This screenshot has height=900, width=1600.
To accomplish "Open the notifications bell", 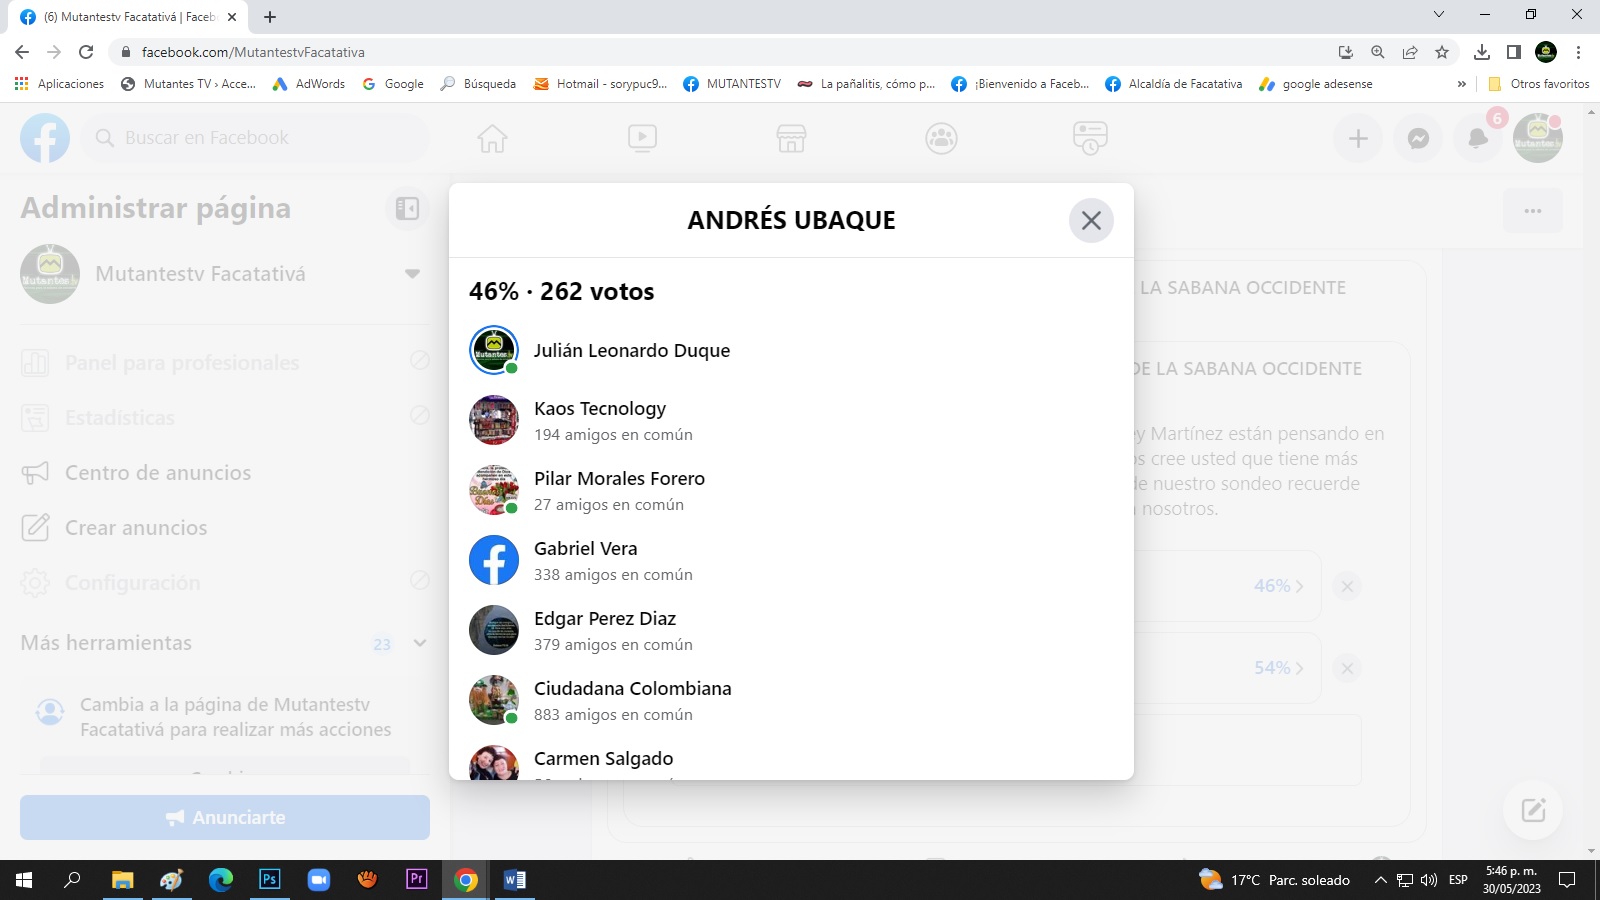I will 1478,139.
